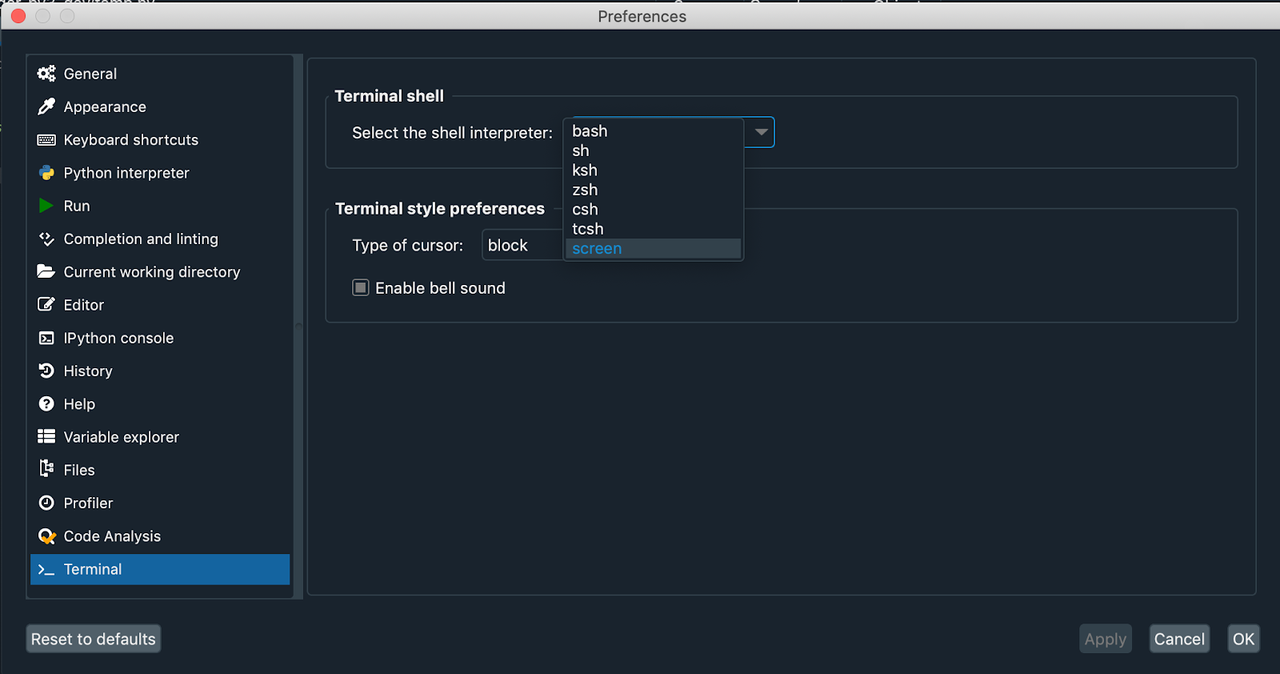Click the sidebar vertical scrollbar
This screenshot has height=674, width=1280.
click(x=297, y=325)
